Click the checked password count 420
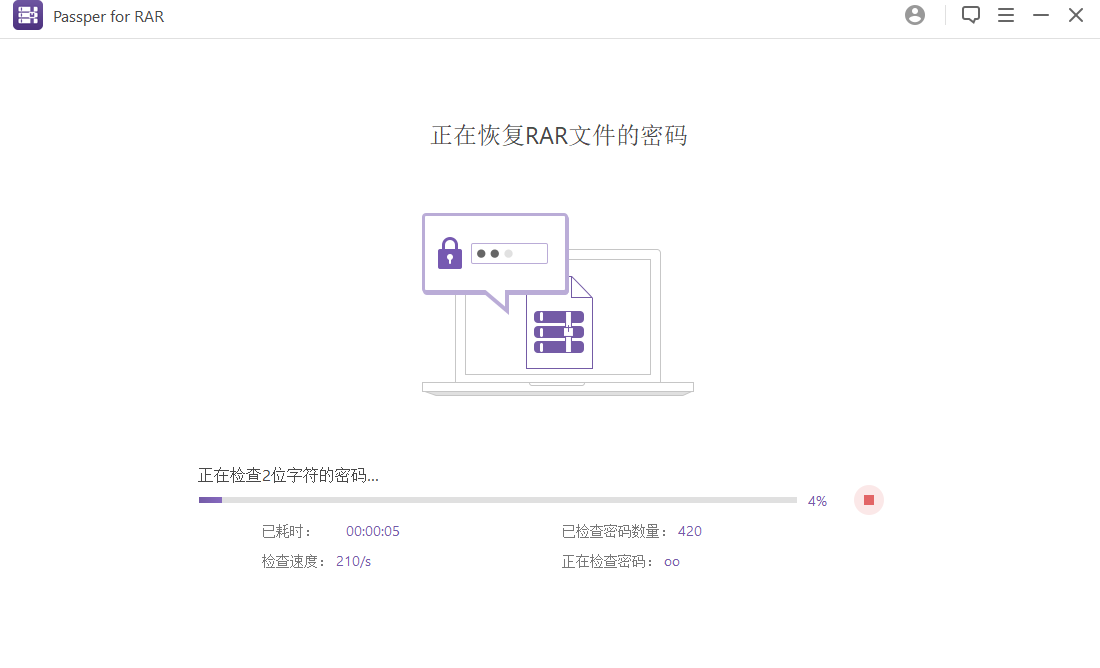The height and width of the screenshot is (668, 1100). click(x=689, y=531)
